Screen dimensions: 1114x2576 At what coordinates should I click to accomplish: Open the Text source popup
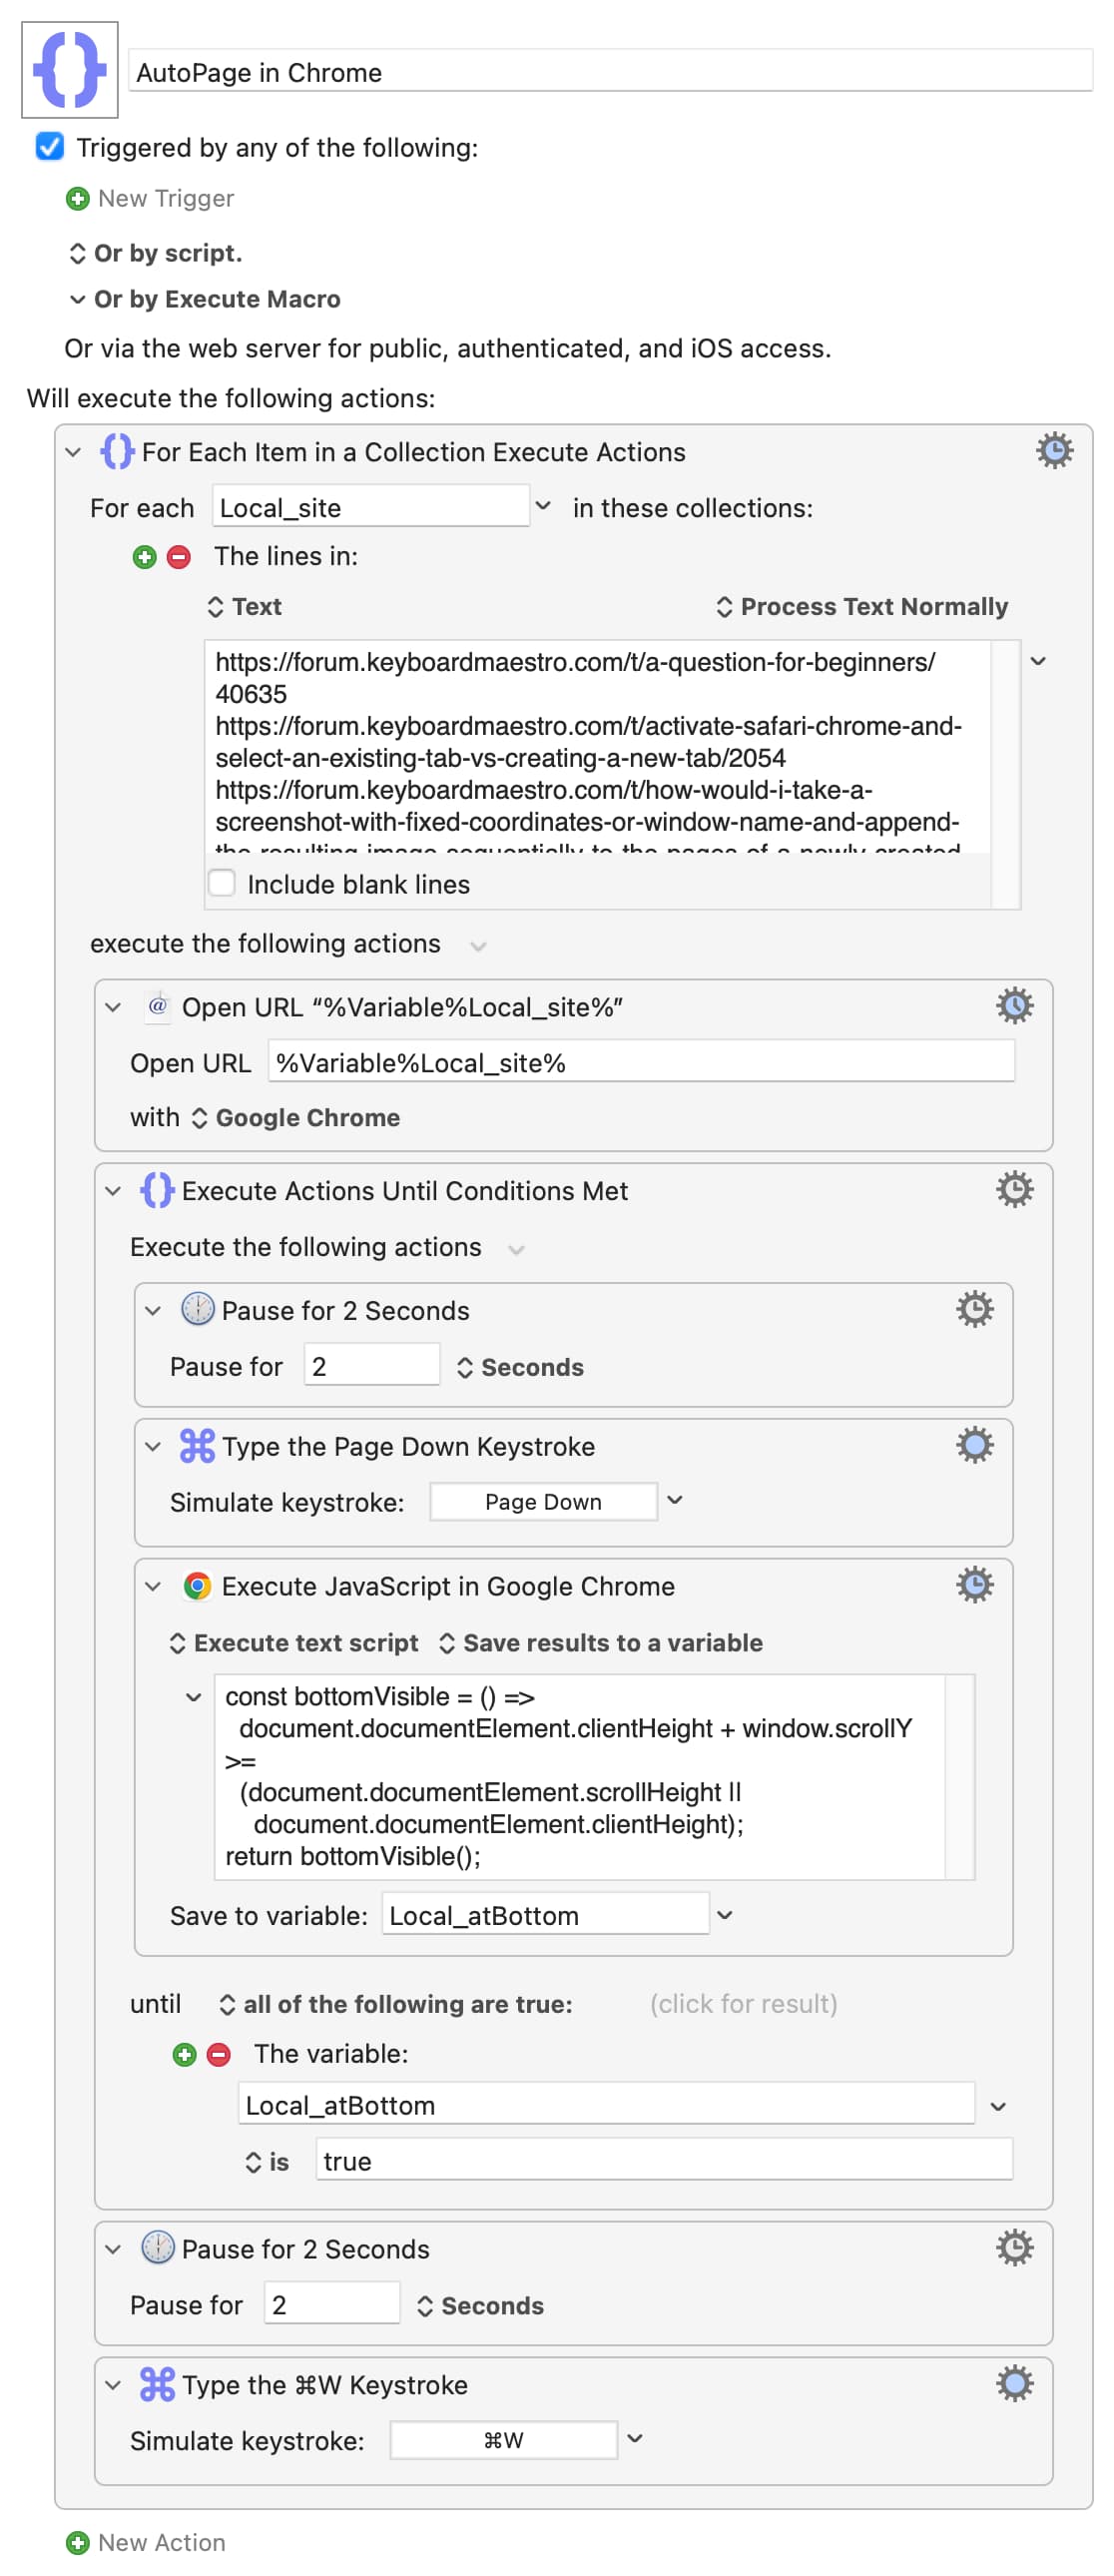[244, 607]
